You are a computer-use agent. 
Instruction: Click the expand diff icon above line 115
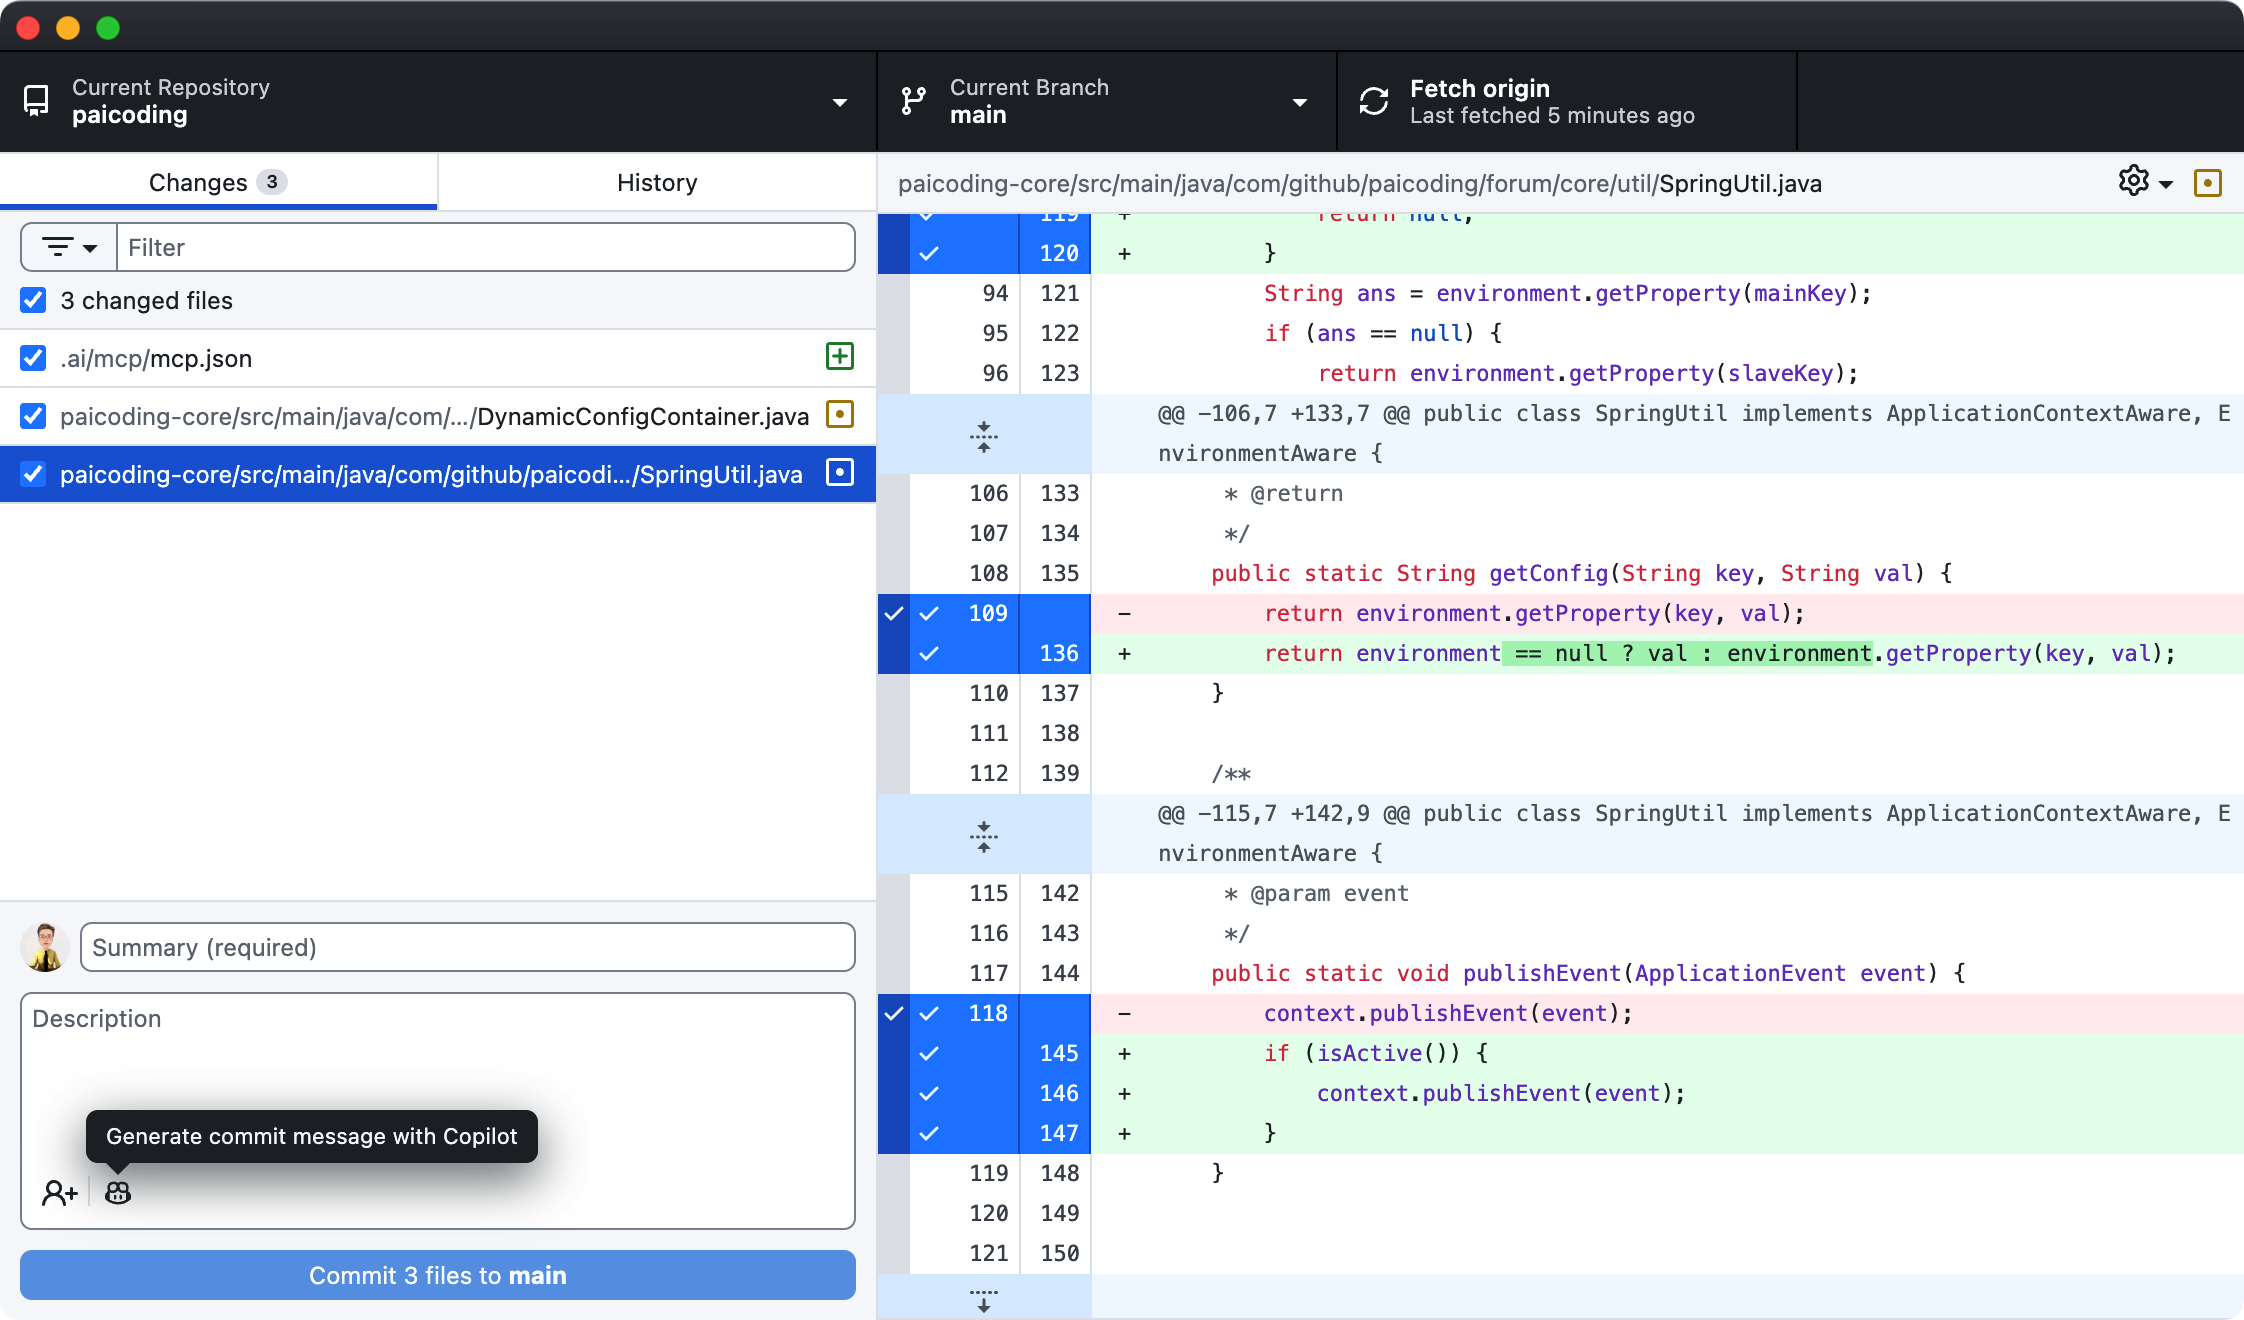point(984,835)
